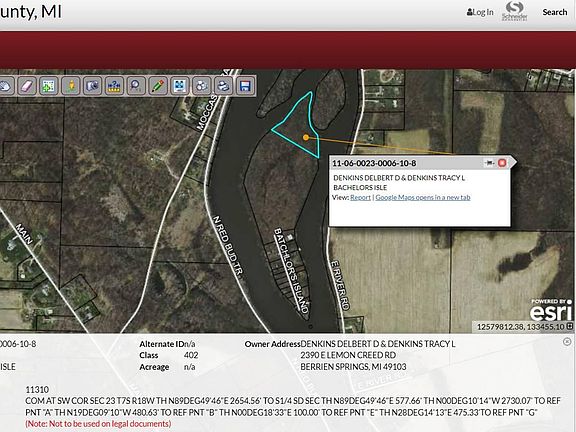Open Google Maps link in popup
This screenshot has height=432, width=576.
click(x=423, y=197)
